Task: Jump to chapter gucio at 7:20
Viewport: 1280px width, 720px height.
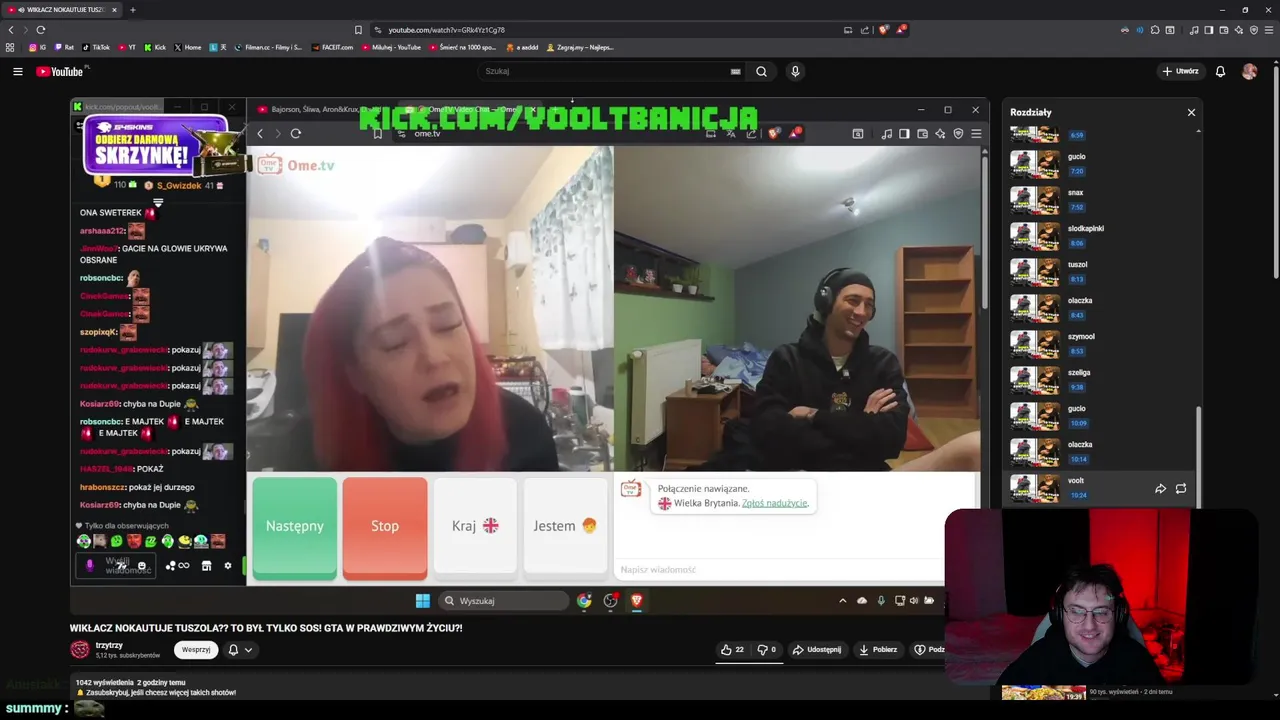Action: click(x=1100, y=164)
